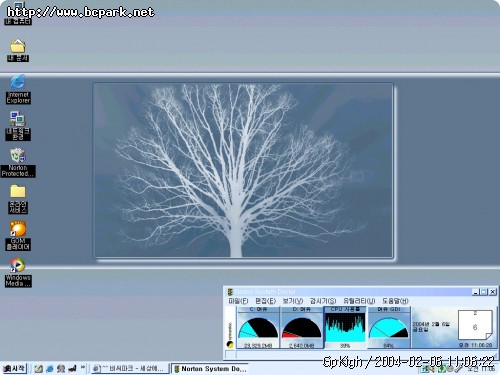Open the 파일(F) menu in Norton System Doctor
The width and height of the screenshot is (500, 375).
click(x=238, y=301)
